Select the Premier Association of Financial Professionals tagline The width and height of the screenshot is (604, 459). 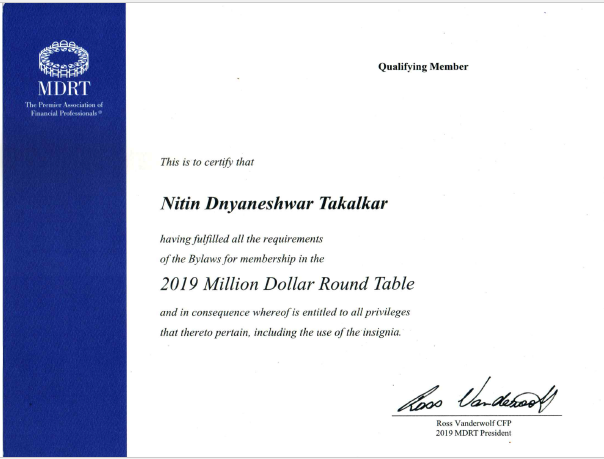pyautogui.click(x=64, y=109)
